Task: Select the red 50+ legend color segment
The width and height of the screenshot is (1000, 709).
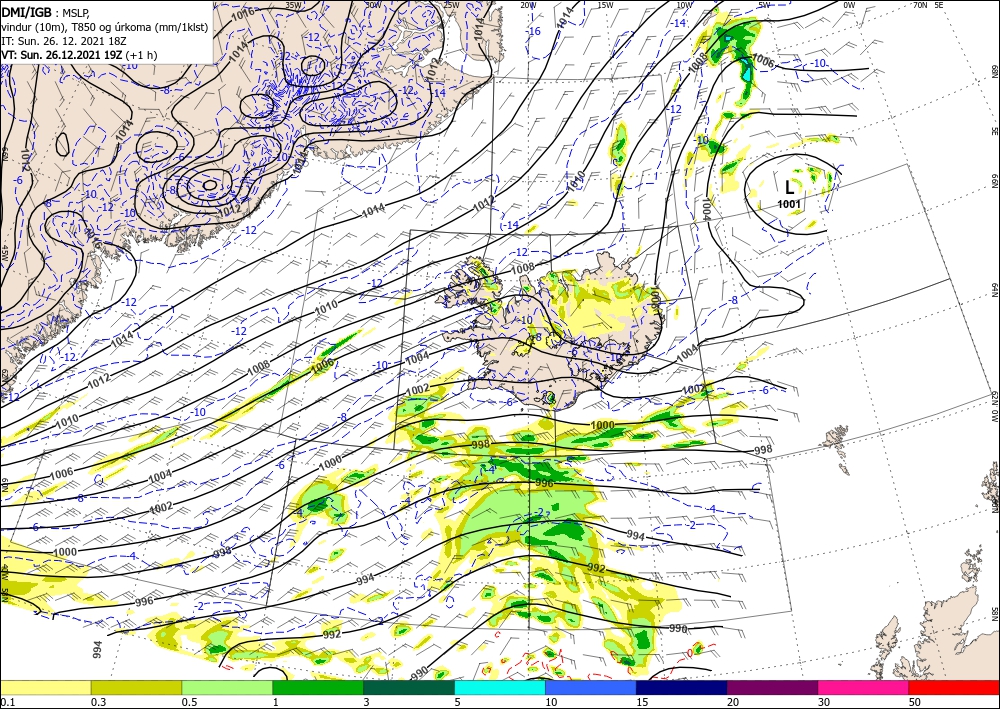Action: [954, 687]
